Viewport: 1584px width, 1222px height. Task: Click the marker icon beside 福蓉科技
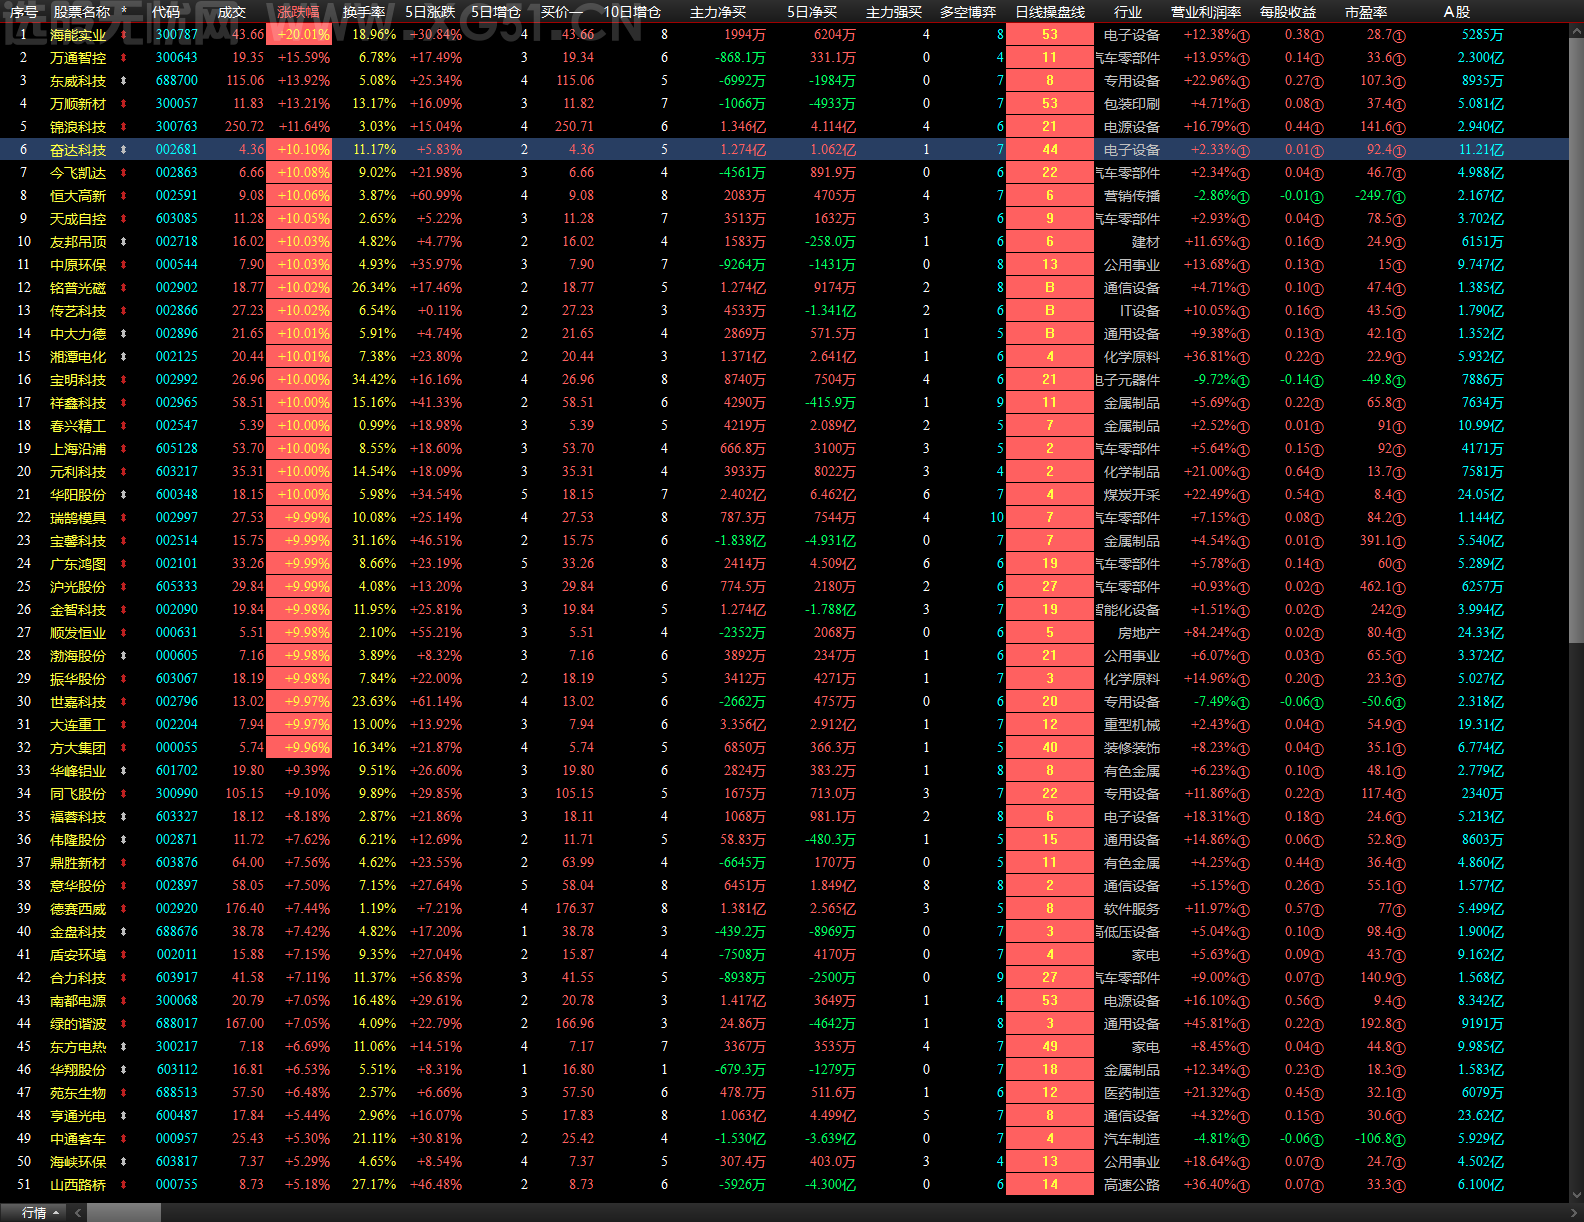point(124,817)
